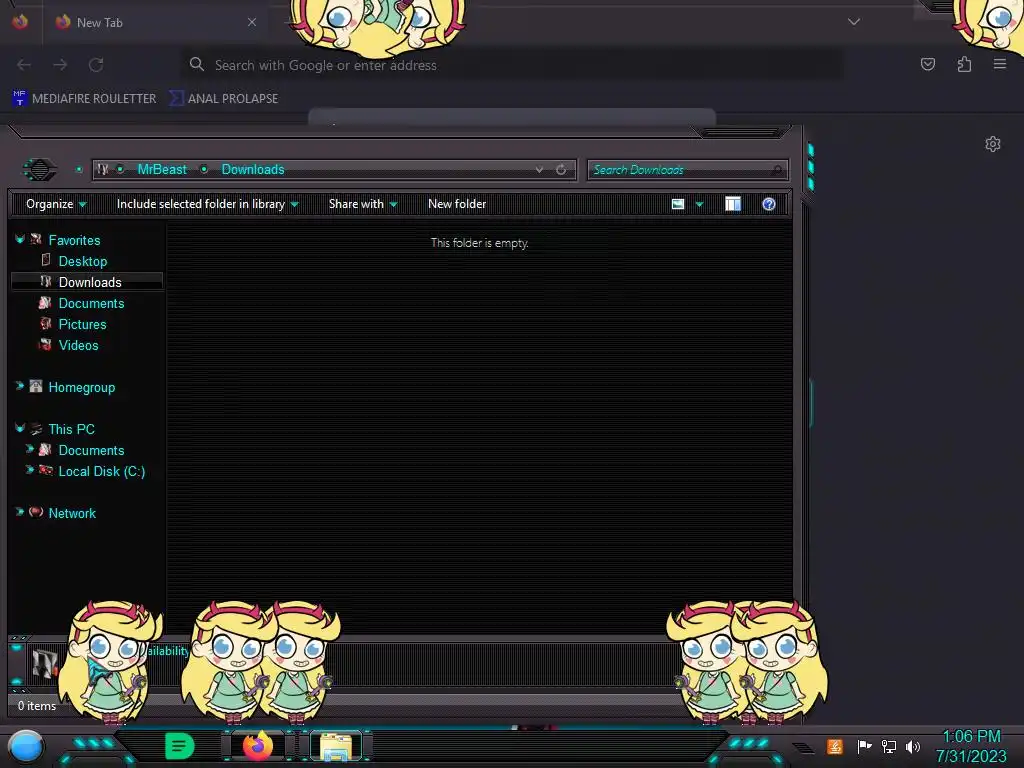
Task: Select Desktop under Favorites
Action: click(x=83, y=261)
